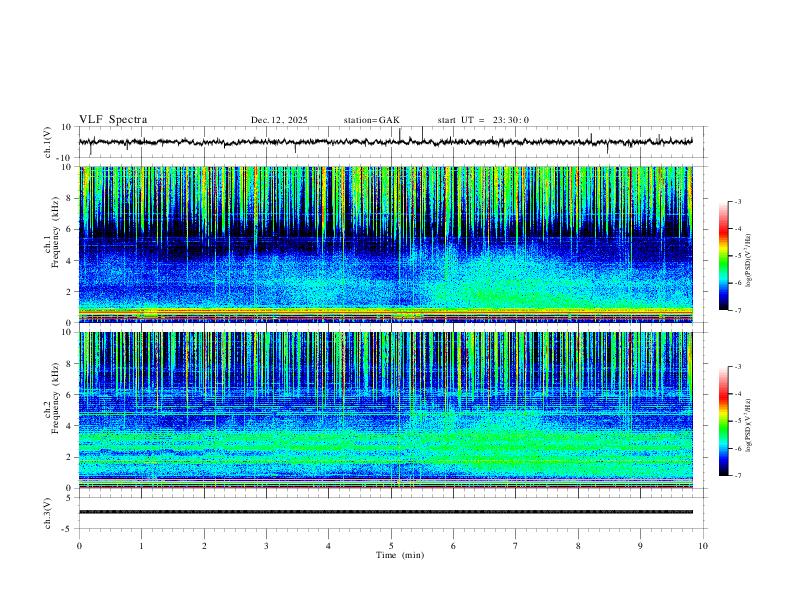This screenshot has height=612, width=792.
Task: Click the ch.1 'log(PSD)(V²/Hz)' colorbar label
Action: tap(749, 260)
